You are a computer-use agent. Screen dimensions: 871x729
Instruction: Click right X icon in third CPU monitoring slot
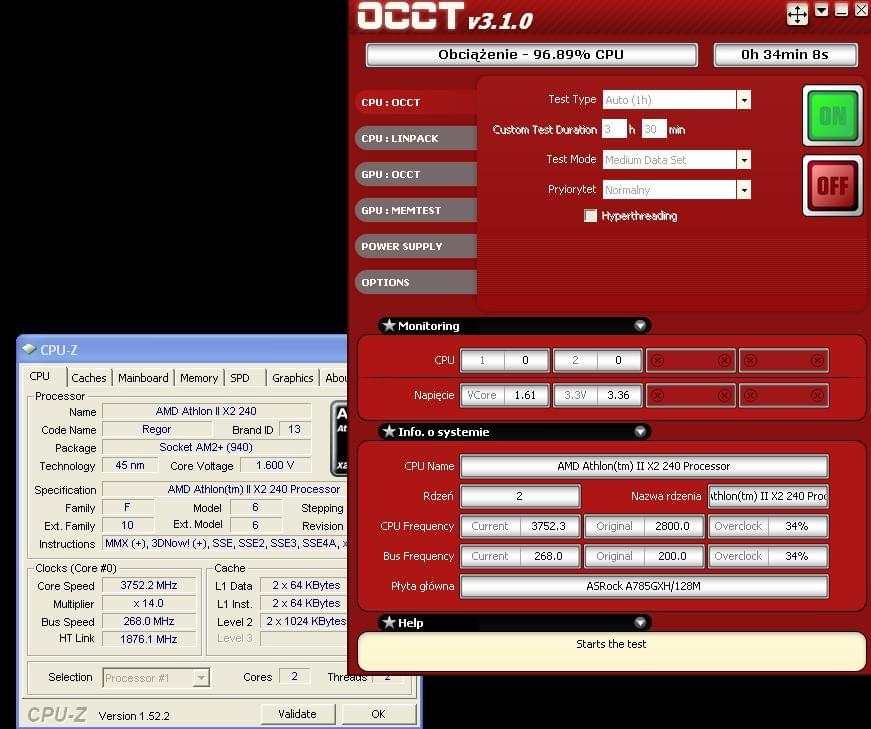tap(724, 361)
